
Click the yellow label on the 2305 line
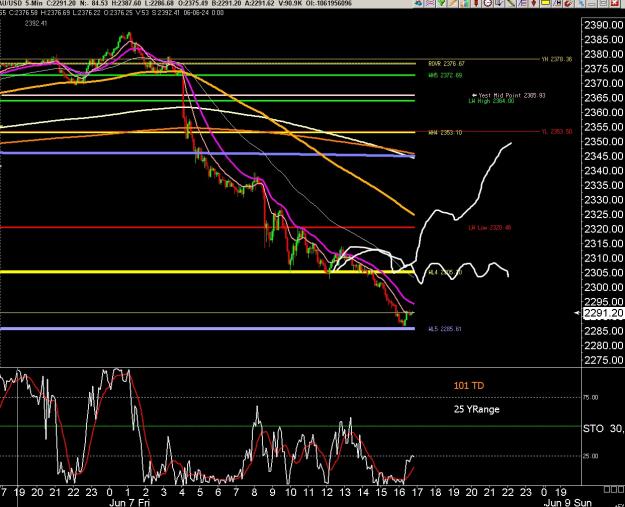point(445,273)
